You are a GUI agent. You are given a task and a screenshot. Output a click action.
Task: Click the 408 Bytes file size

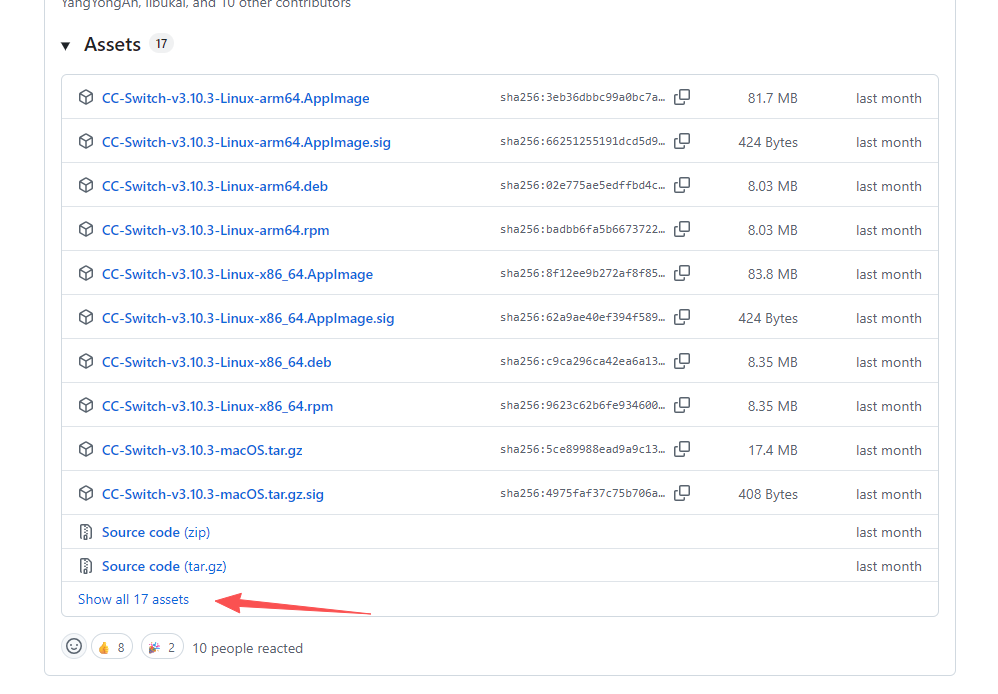(768, 493)
